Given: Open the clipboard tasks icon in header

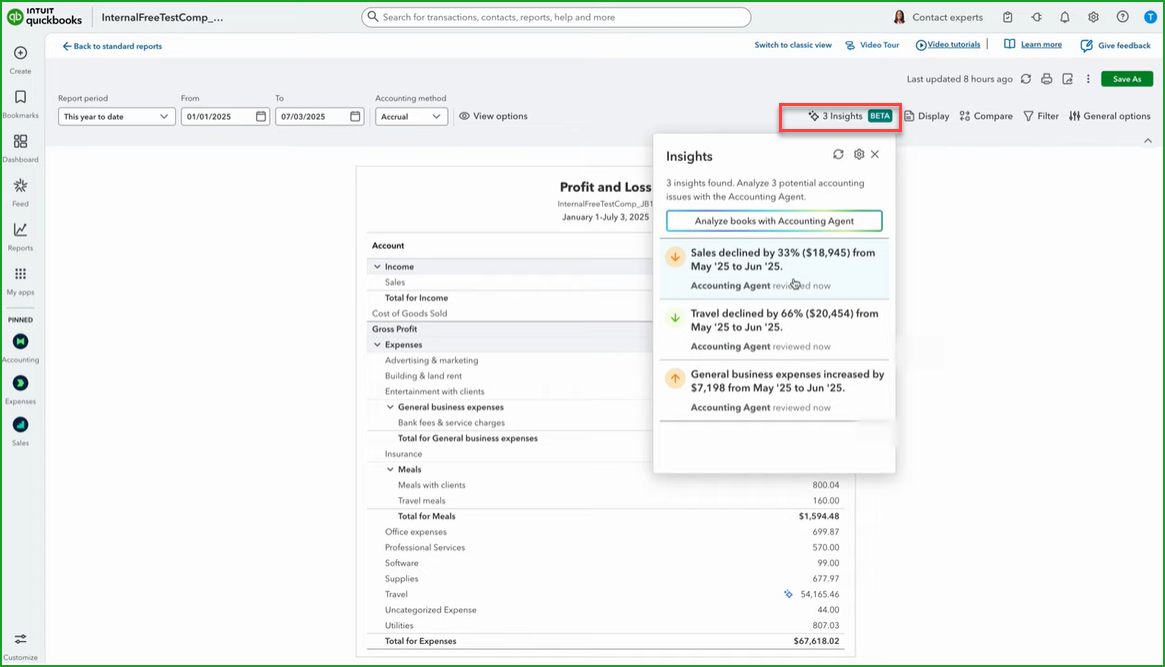Looking at the screenshot, I should (x=1007, y=17).
